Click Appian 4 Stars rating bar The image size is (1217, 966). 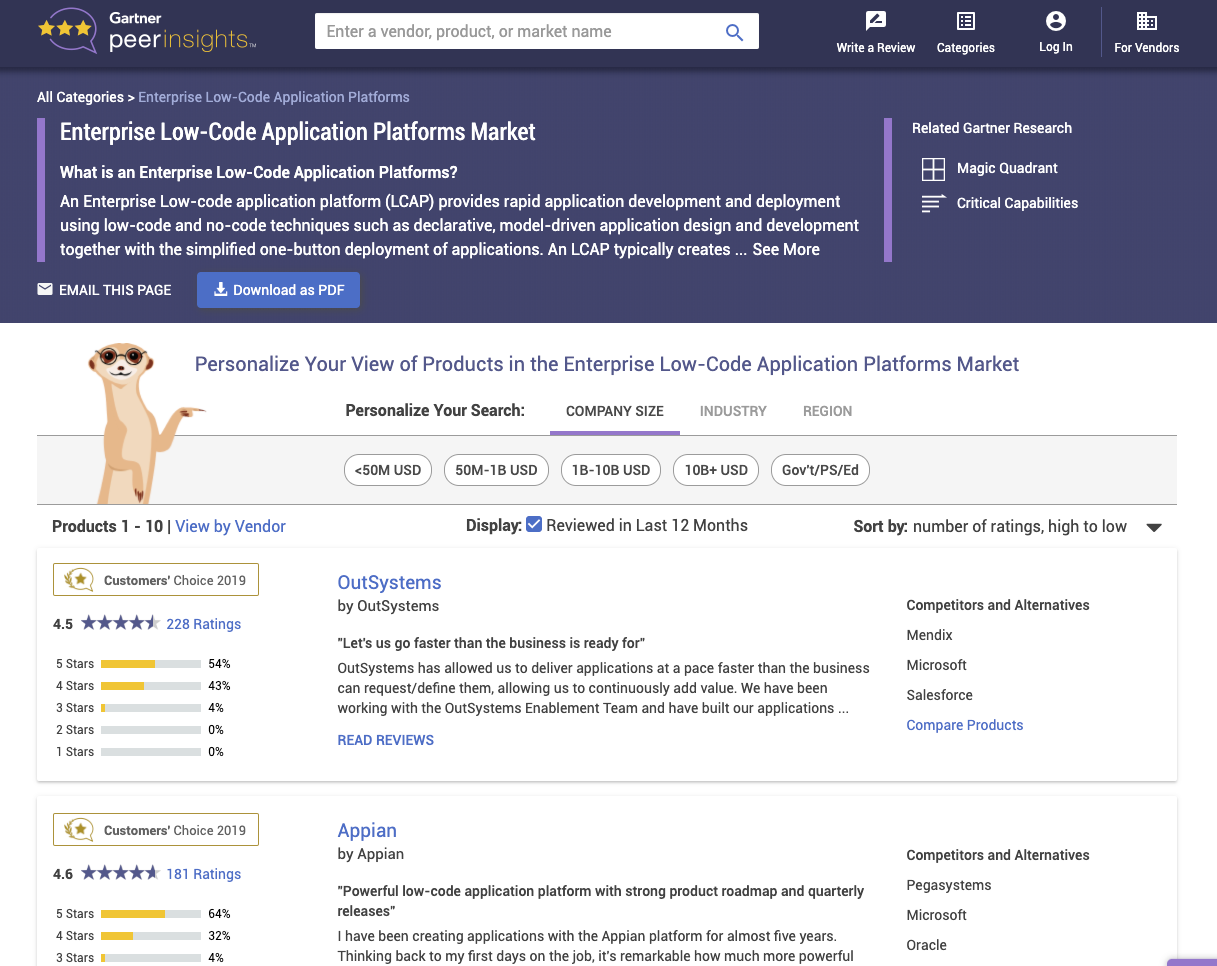151,936
